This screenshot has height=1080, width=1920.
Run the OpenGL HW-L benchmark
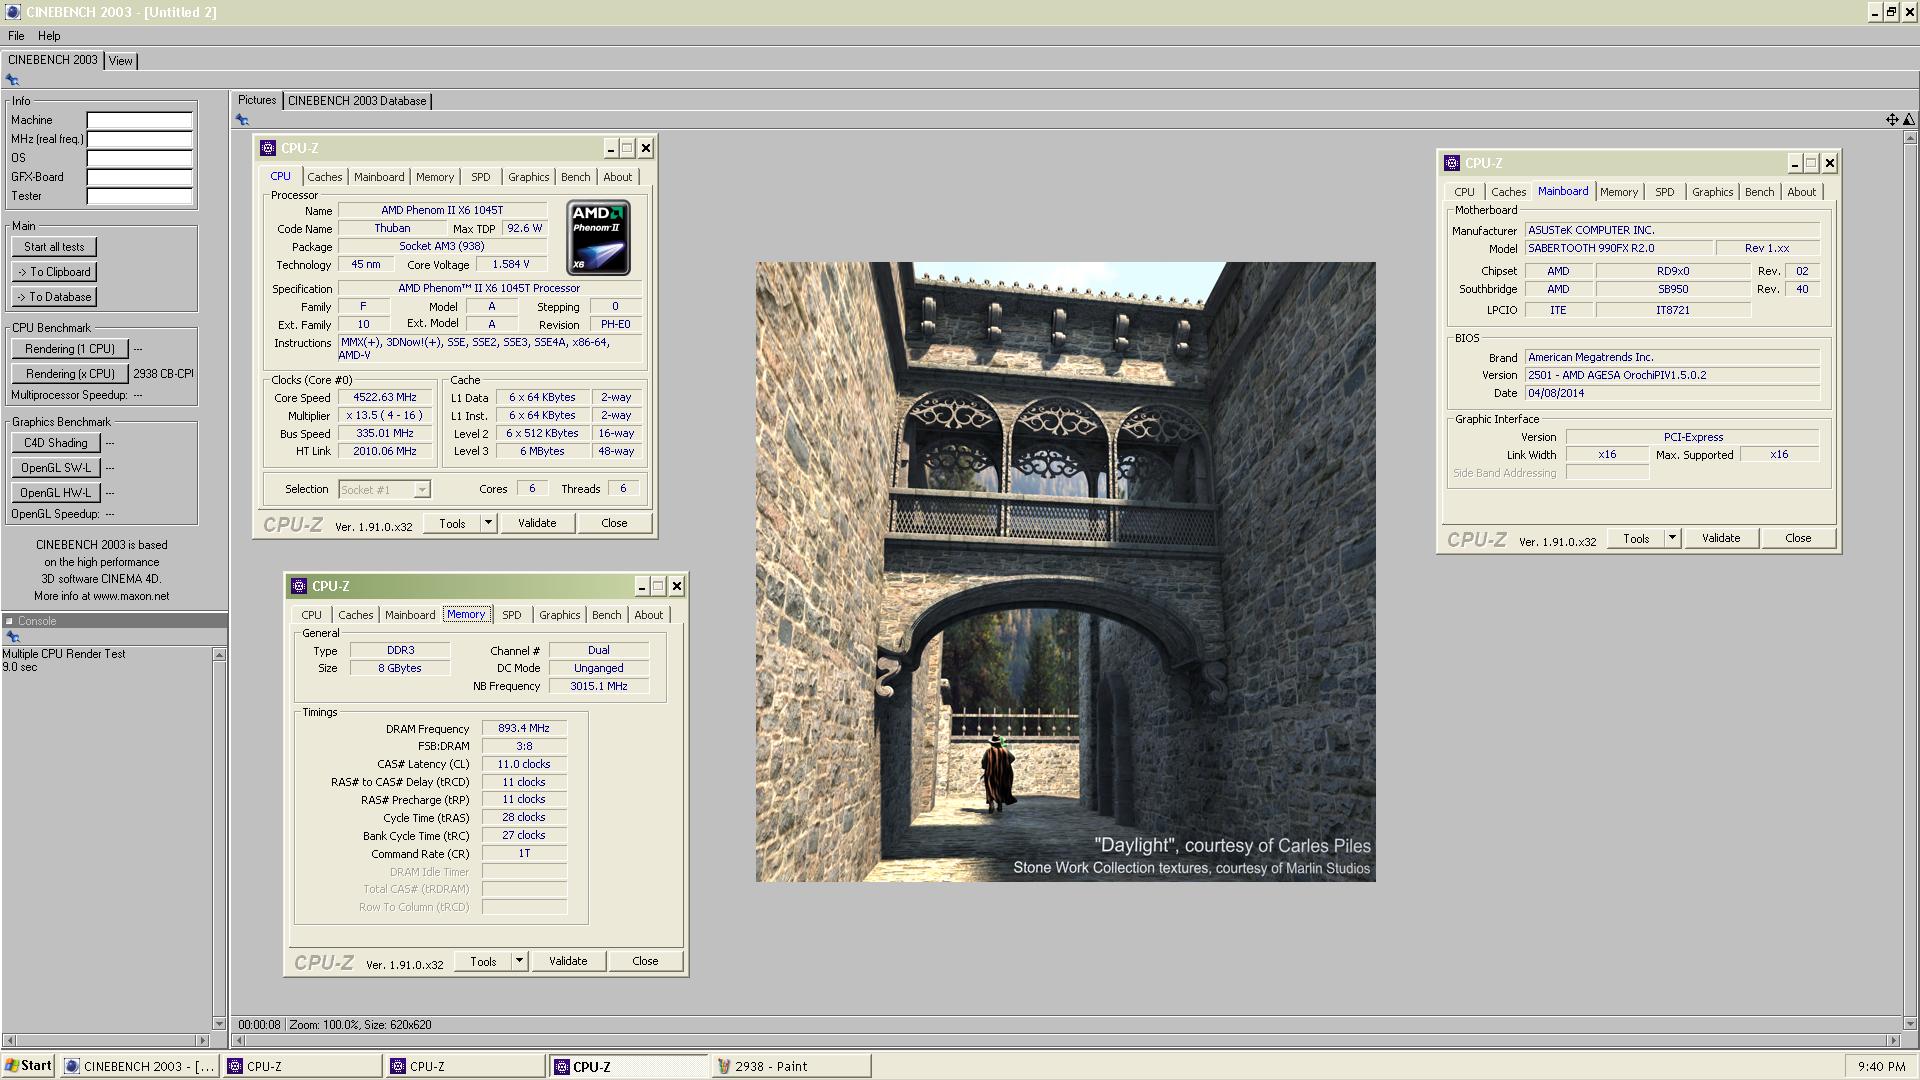coord(56,493)
